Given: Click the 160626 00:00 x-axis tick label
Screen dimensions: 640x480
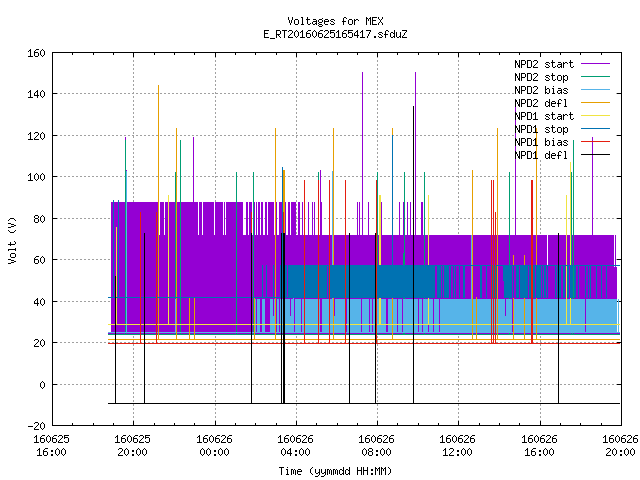Looking at the screenshot, I should pos(214,446).
